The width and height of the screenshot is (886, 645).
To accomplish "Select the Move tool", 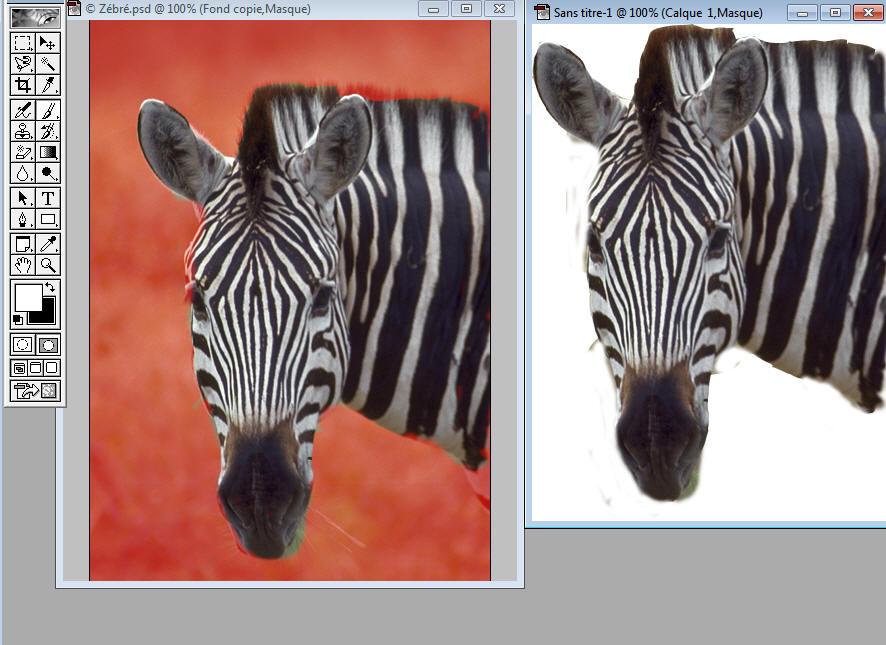I will coord(47,43).
